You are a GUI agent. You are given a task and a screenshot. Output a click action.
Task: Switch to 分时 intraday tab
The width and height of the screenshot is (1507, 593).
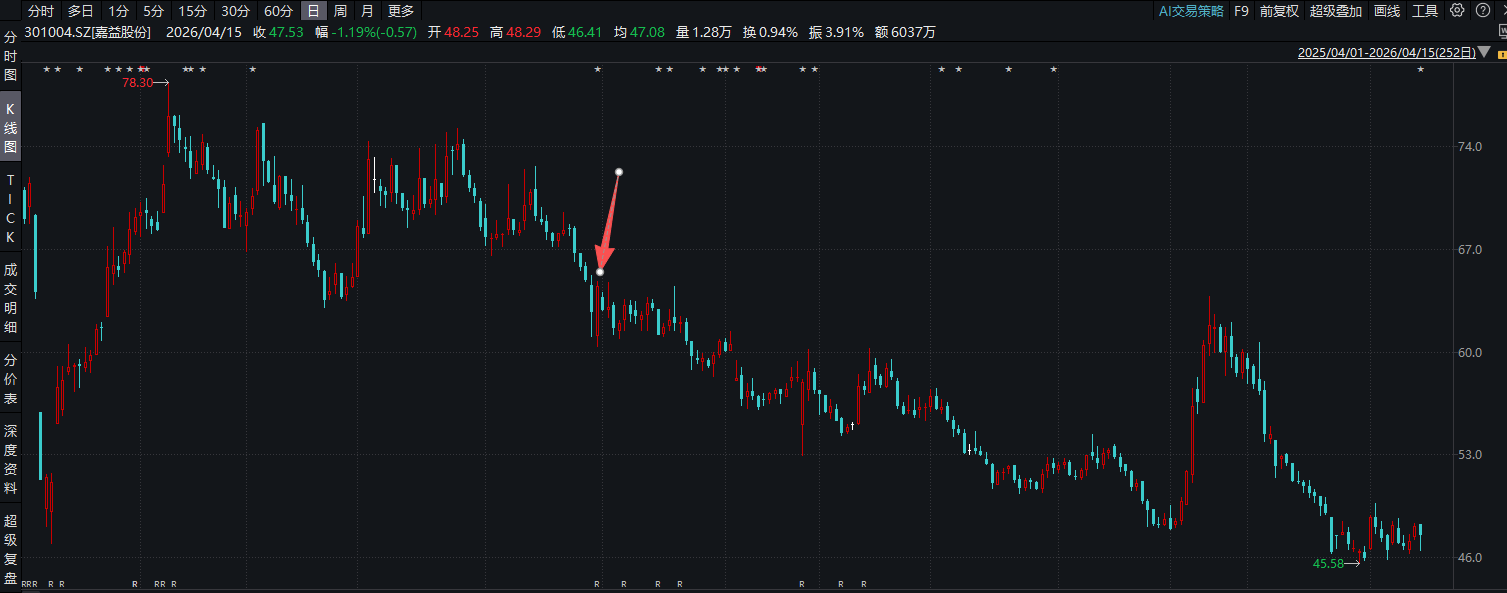(41, 11)
